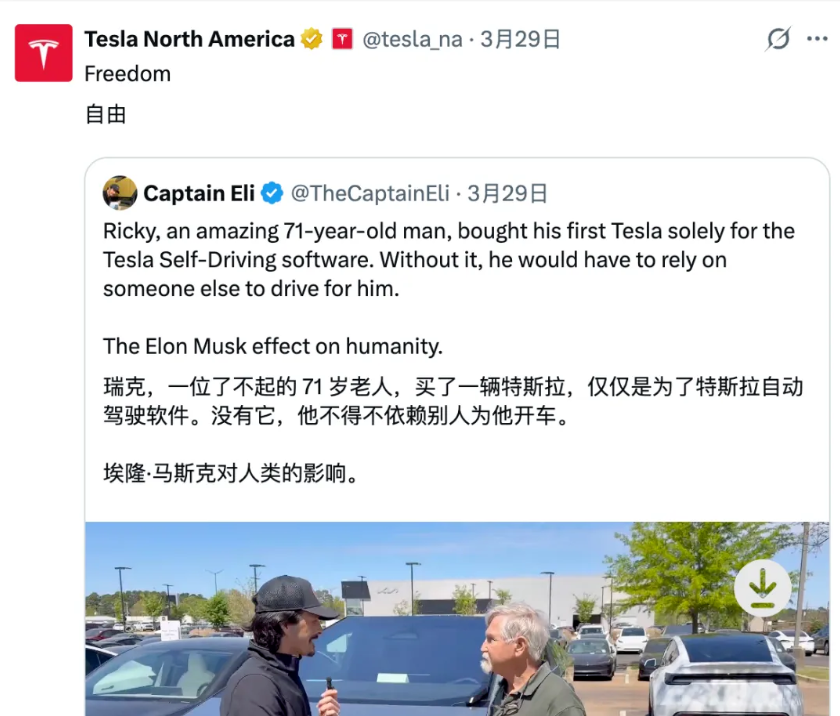This screenshot has height=716, width=840.
Task: Open the Grok icon in the tweet header
Action: (x=777, y=39)
